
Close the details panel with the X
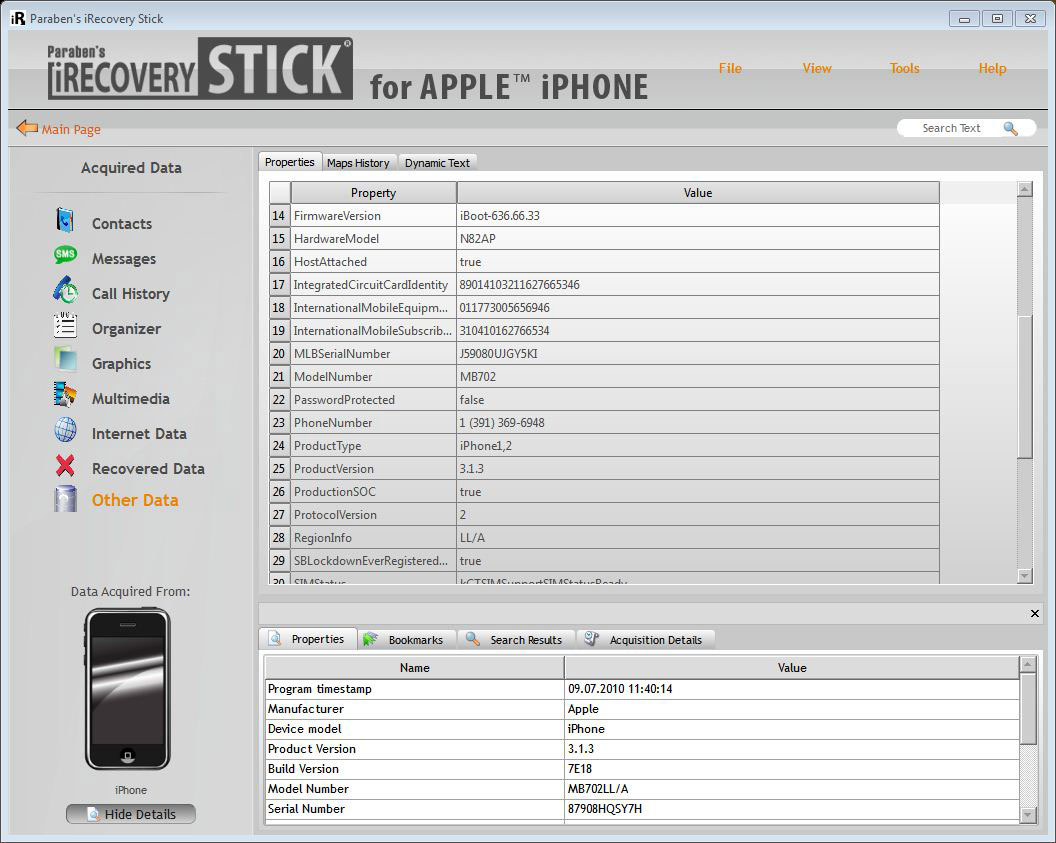tap(1034, 613)
